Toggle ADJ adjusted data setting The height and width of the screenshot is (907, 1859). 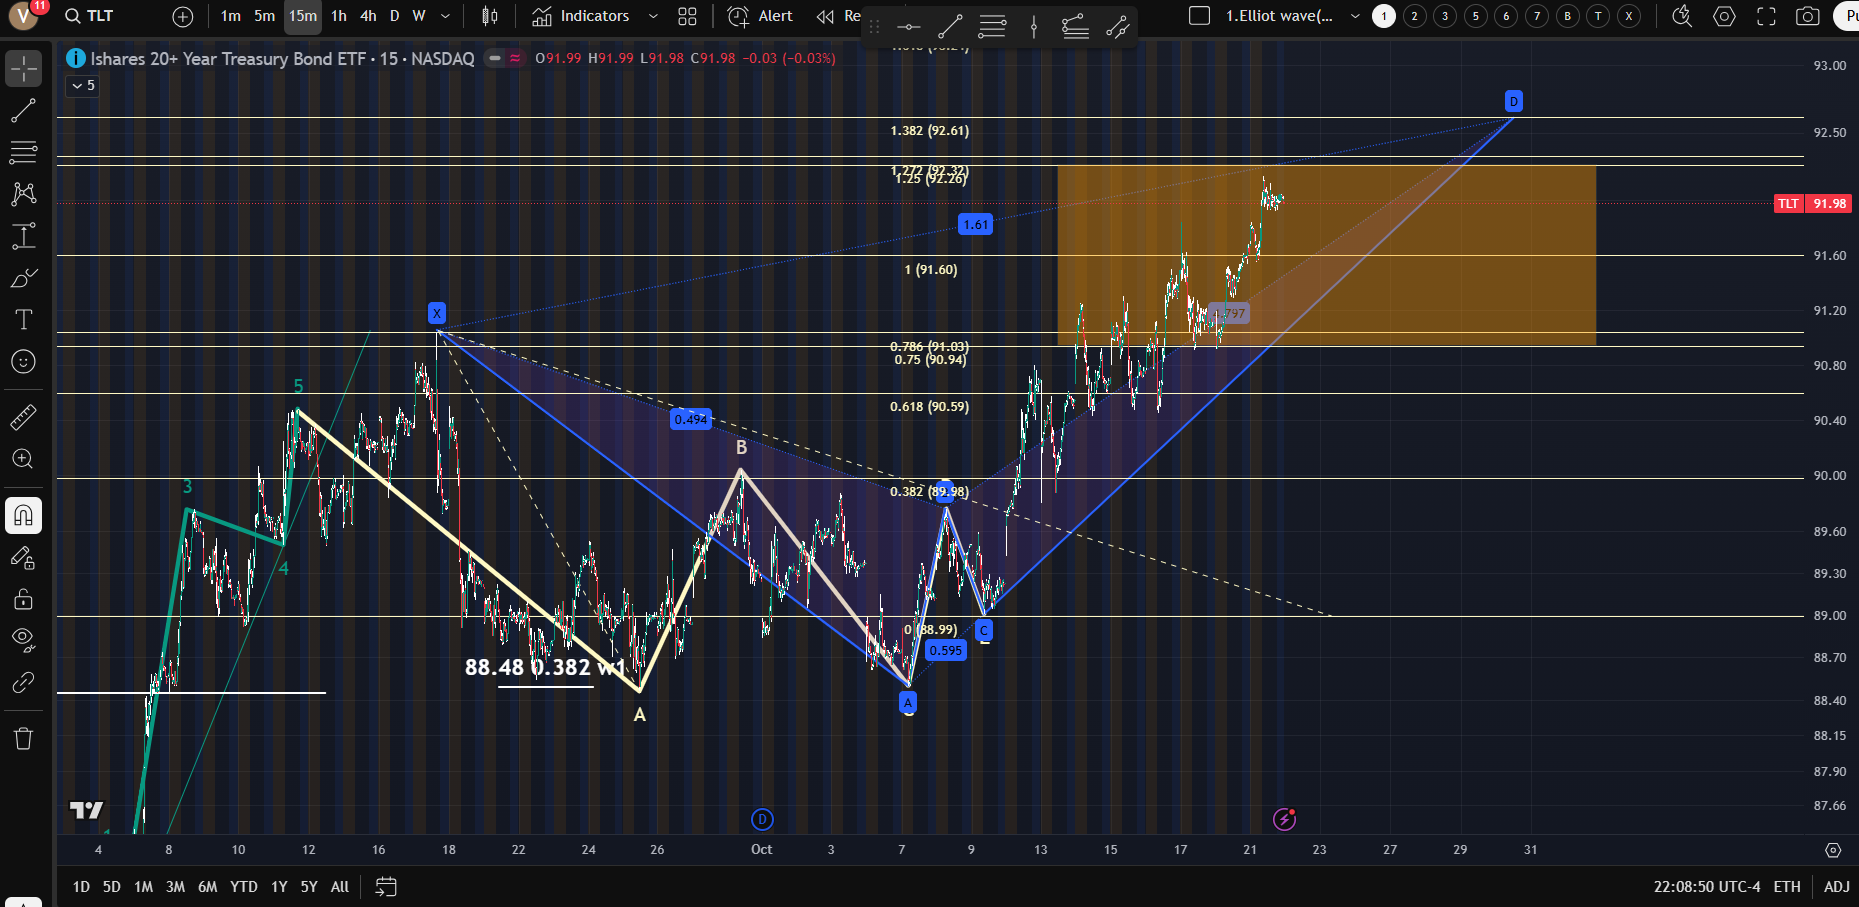pos(1836,887)
